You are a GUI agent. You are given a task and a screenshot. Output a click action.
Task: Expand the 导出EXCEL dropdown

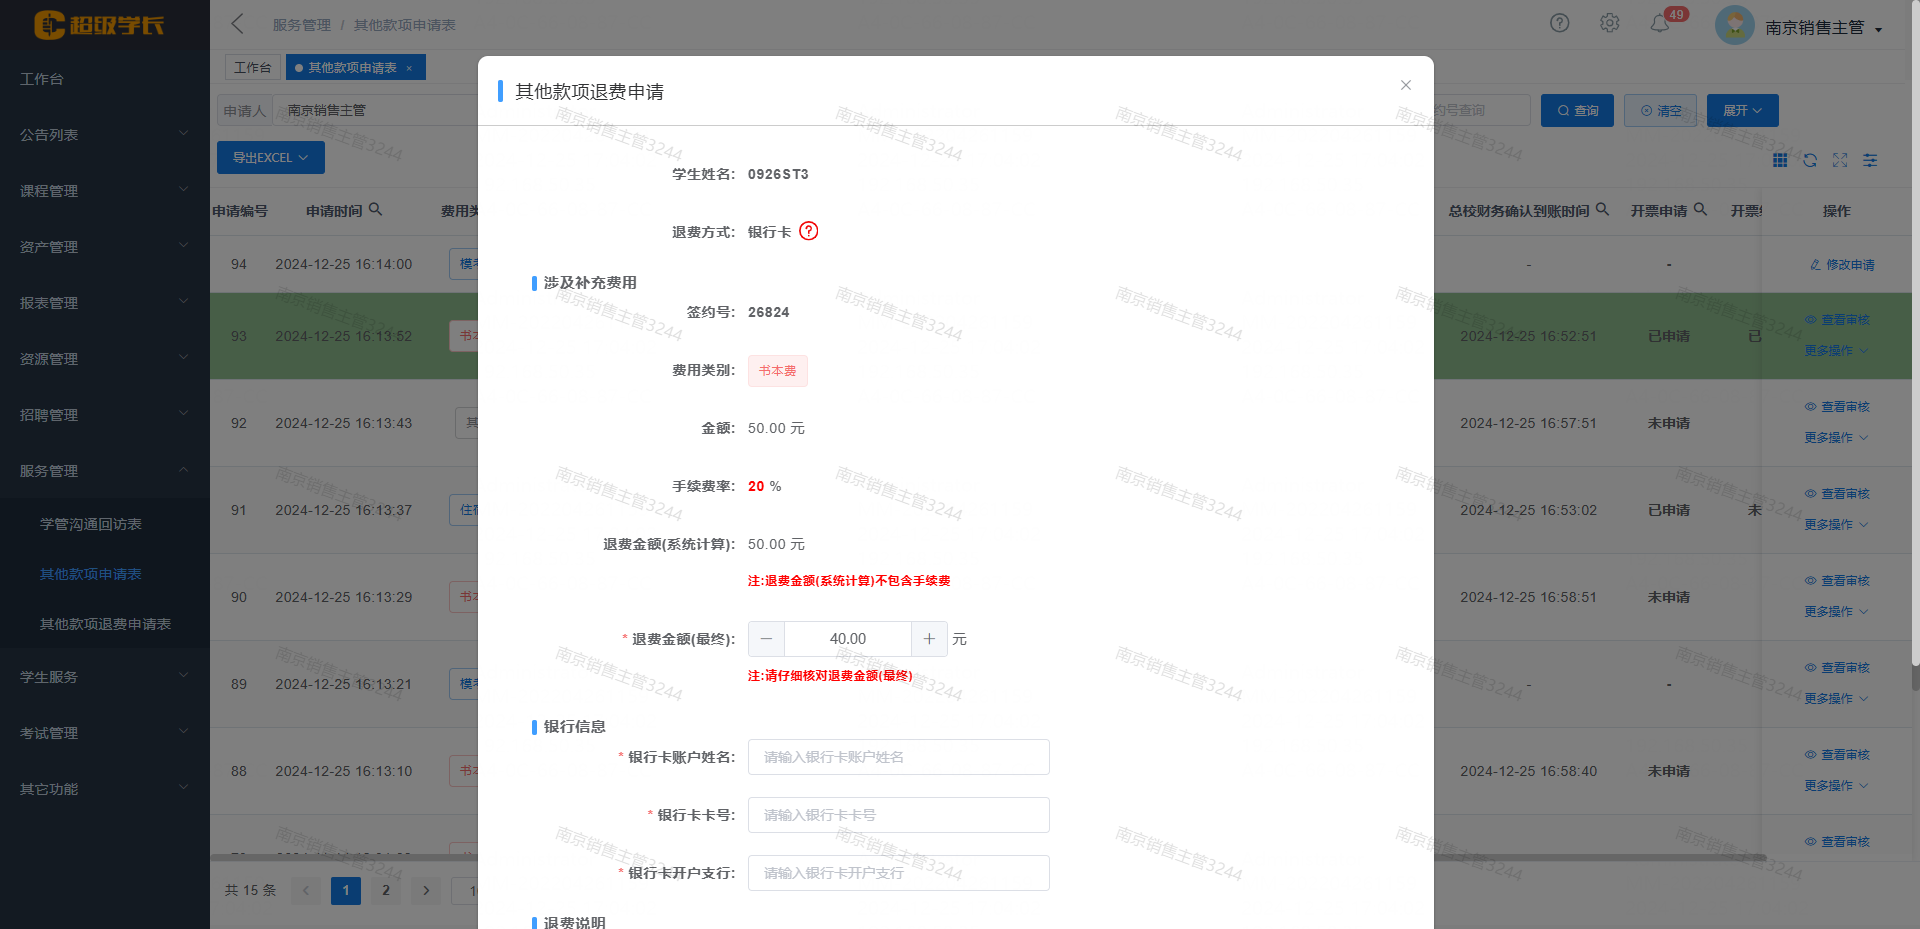[270, 158]
